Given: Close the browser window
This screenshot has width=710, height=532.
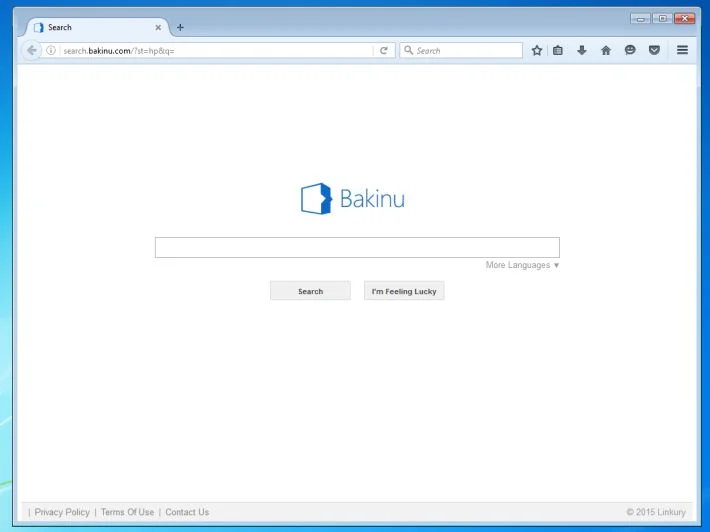Looking at the screenshot, I should click(685, 19).
